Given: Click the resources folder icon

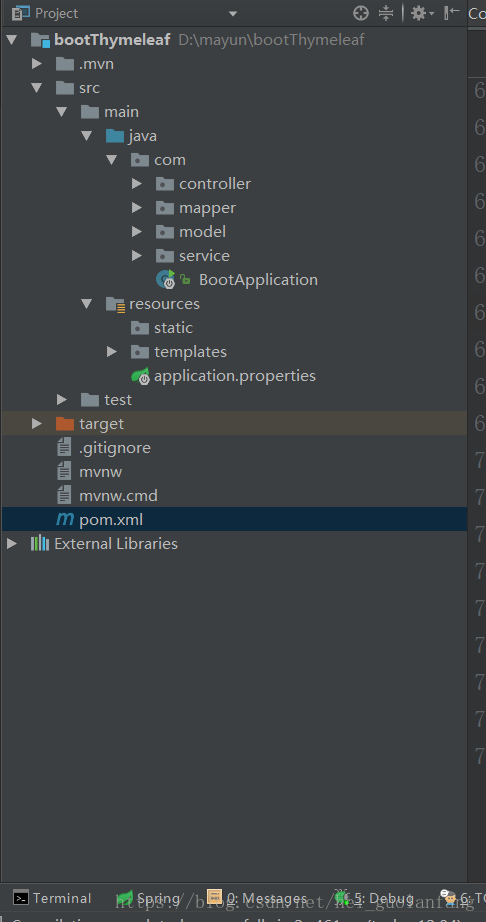Looking at the screenshot, I should tap(115, 304).
